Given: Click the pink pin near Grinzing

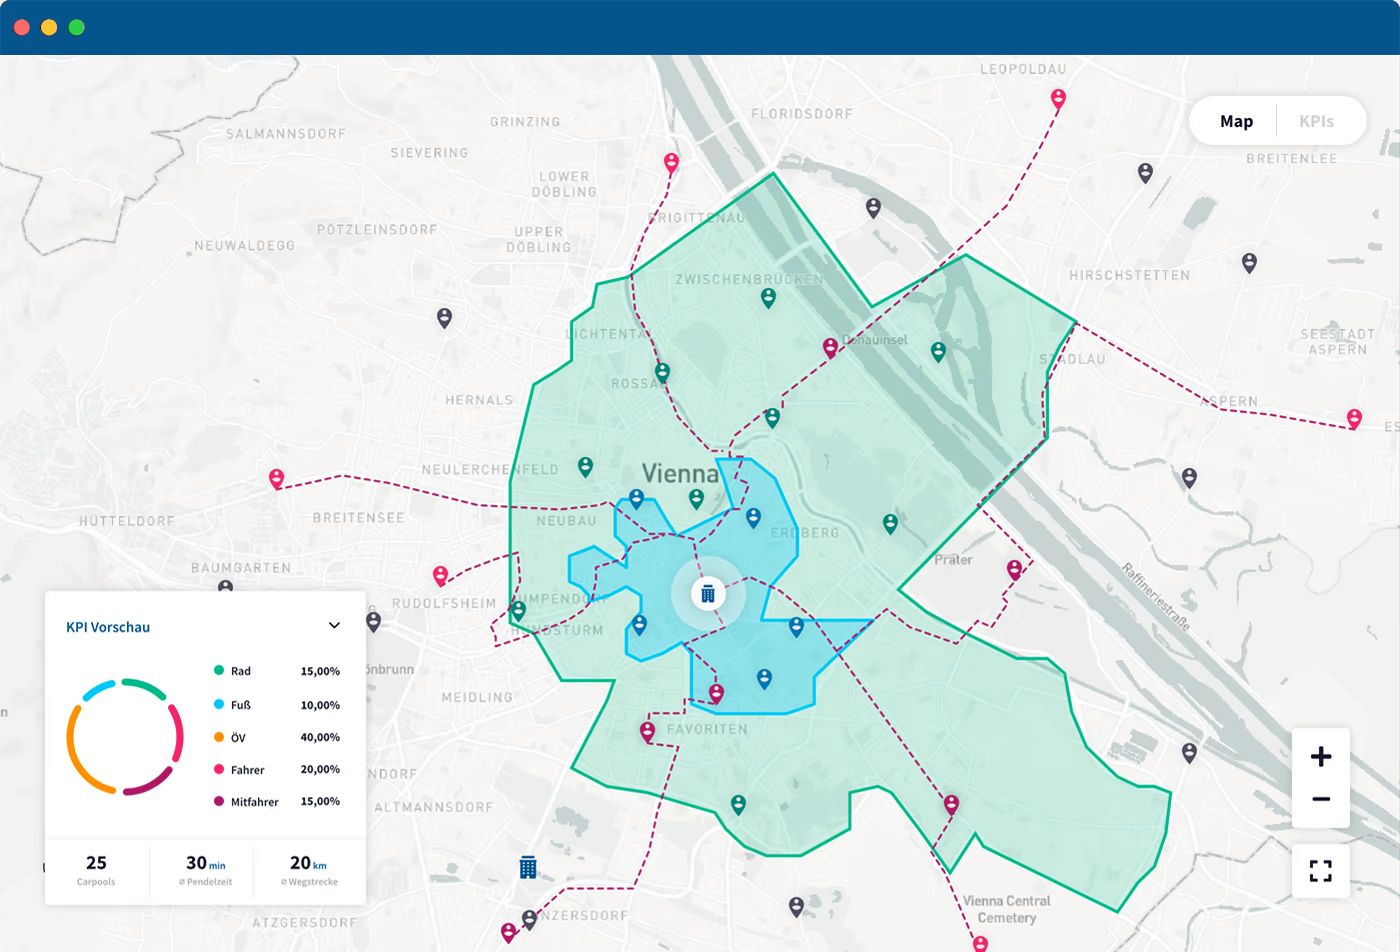Looking at the screenshot, I should (671, 163).
